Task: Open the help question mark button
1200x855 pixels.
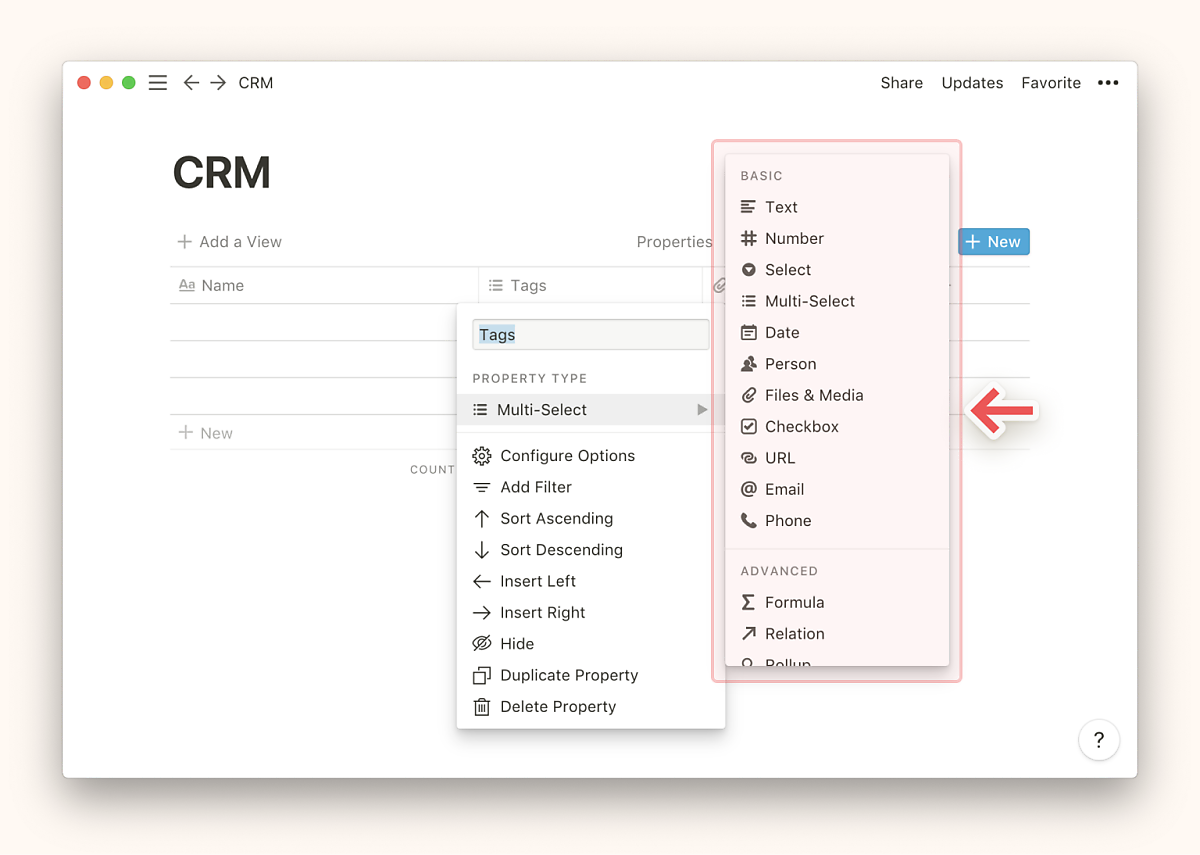Action: tap(1099, 740)
